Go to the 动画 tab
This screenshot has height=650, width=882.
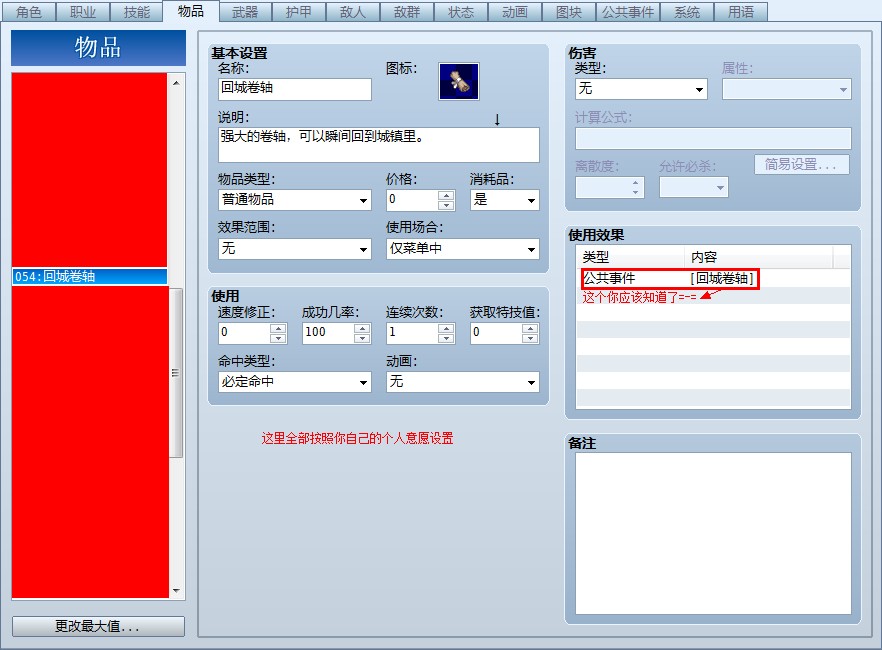click(515, 12)
